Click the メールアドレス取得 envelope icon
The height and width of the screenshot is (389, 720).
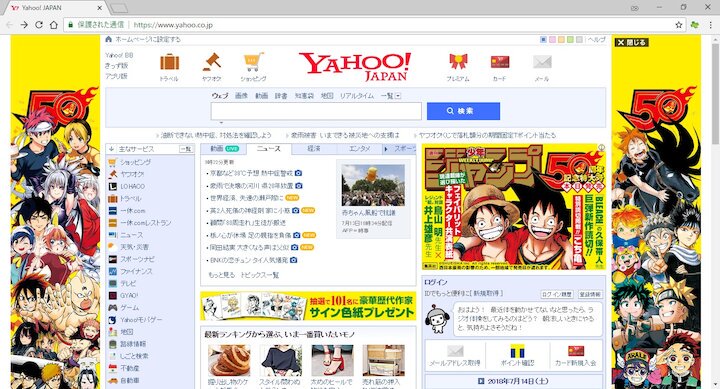pos(455,351)
